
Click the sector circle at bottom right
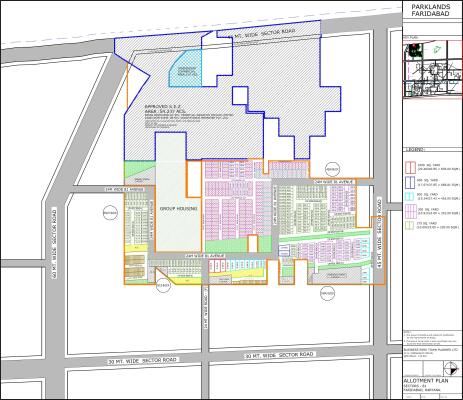(x=327, y=293)
